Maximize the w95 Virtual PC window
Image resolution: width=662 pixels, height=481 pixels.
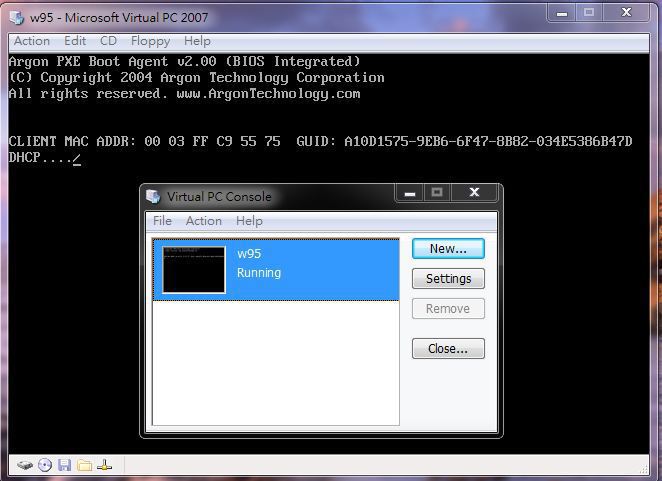(589, 13)
